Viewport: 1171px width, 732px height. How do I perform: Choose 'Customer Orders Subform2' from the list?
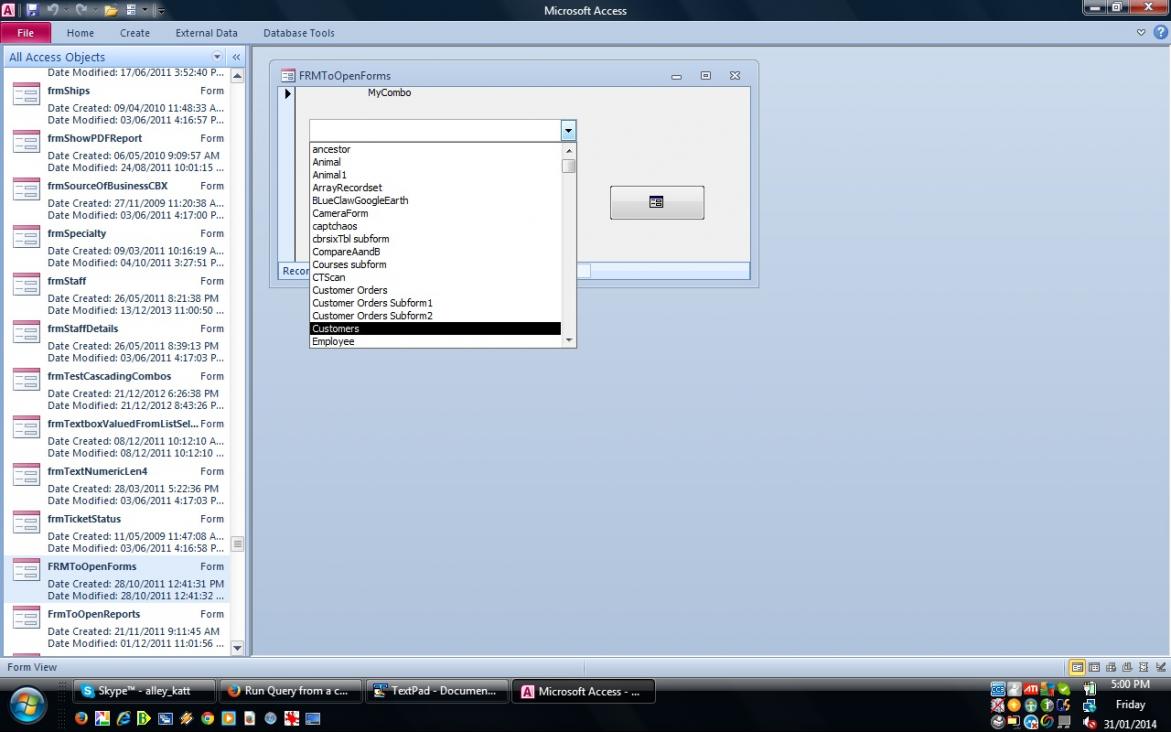coord(435,315)
